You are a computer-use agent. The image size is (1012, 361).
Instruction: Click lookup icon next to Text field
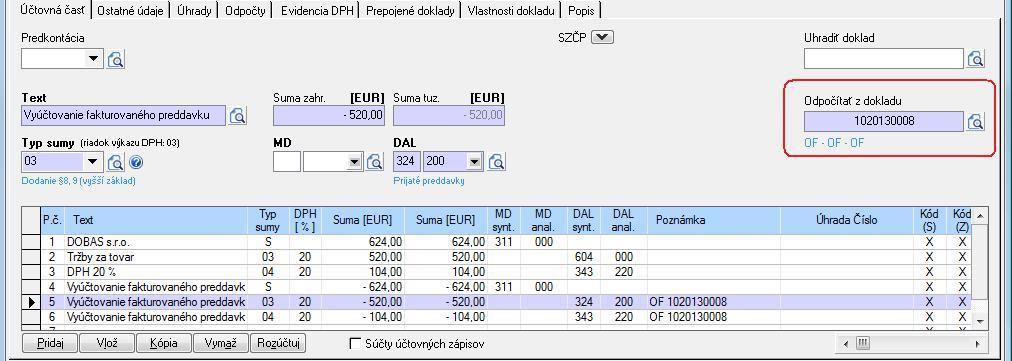[238, 116]
